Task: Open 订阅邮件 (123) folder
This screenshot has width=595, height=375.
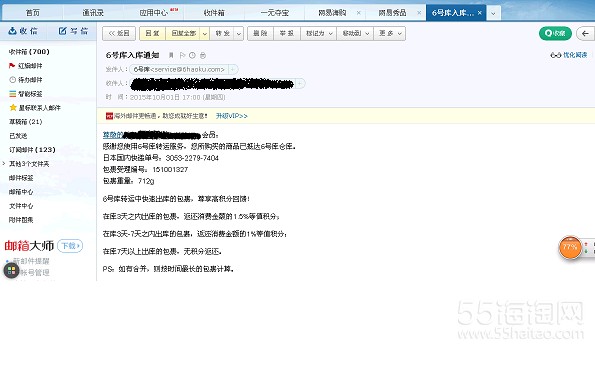Action: 32,150
